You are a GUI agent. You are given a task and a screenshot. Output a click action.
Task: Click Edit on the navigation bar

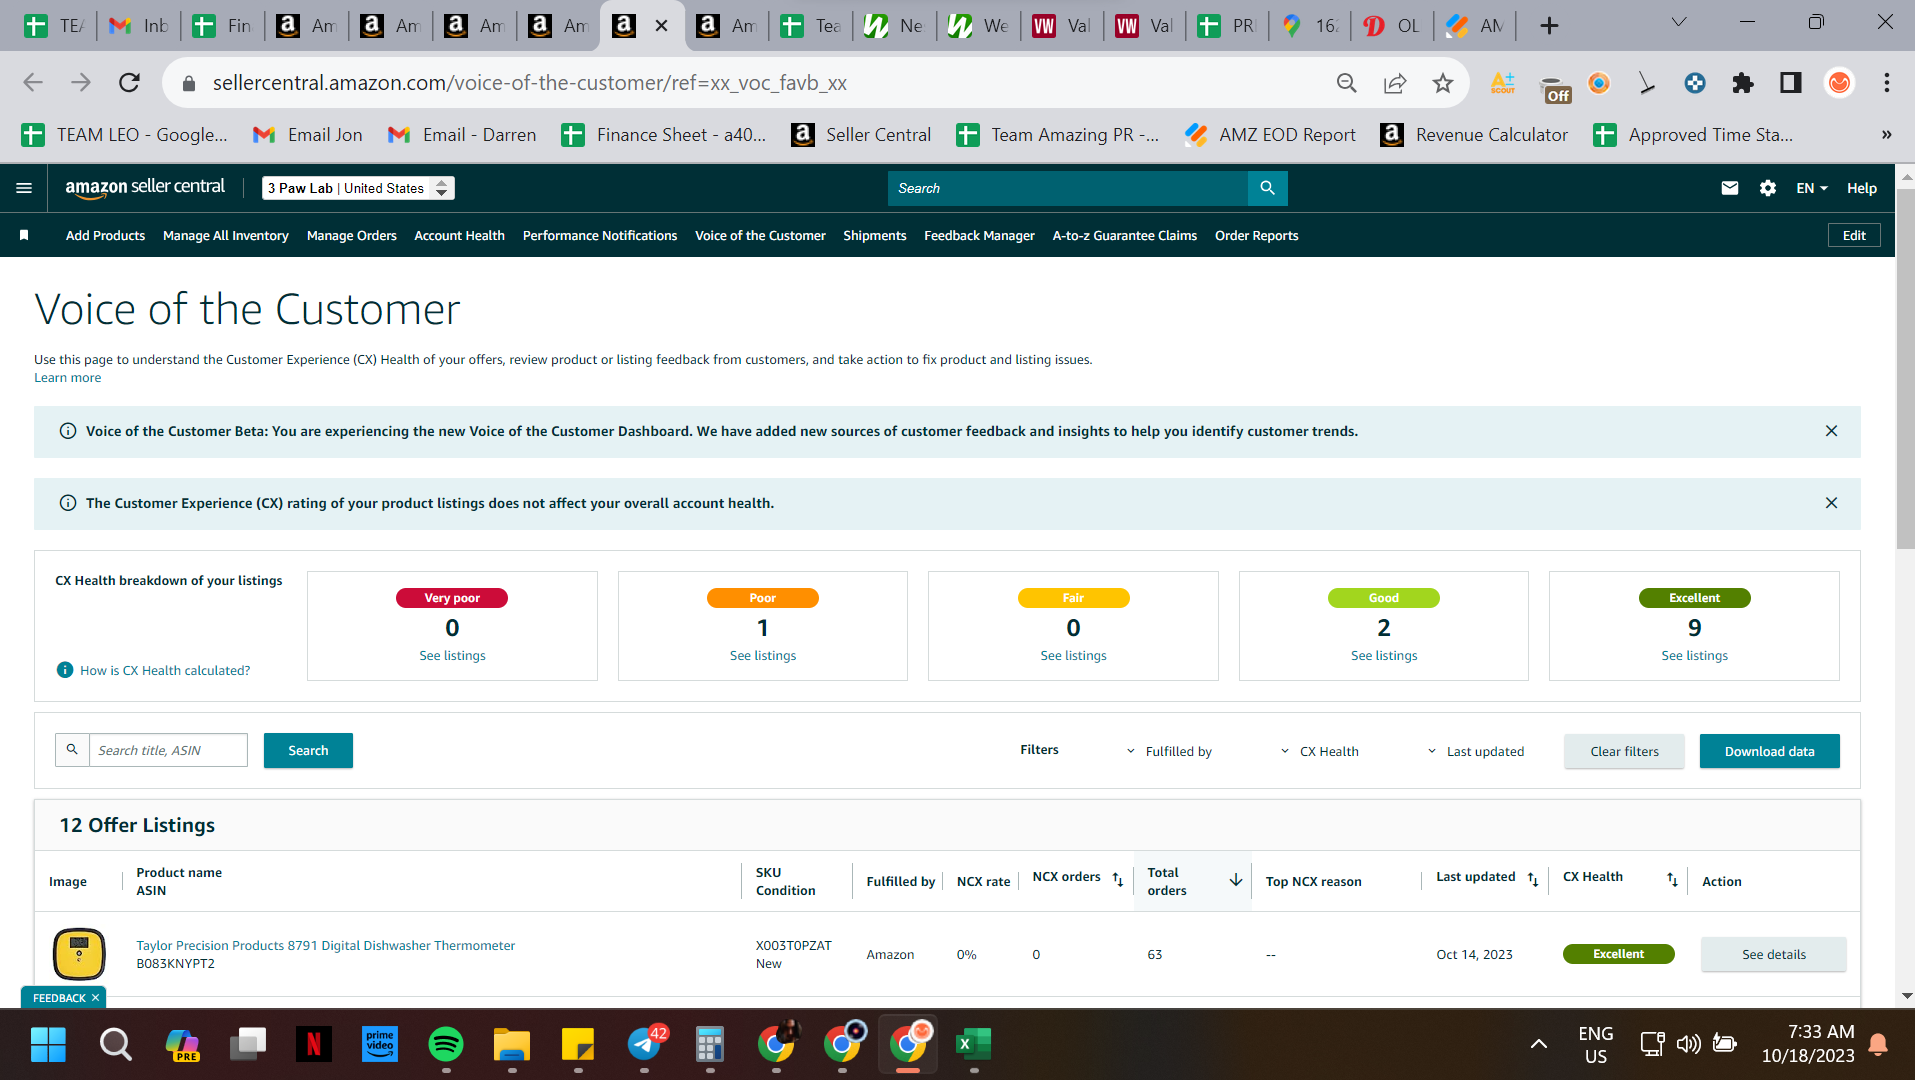tap(1854, 235)
